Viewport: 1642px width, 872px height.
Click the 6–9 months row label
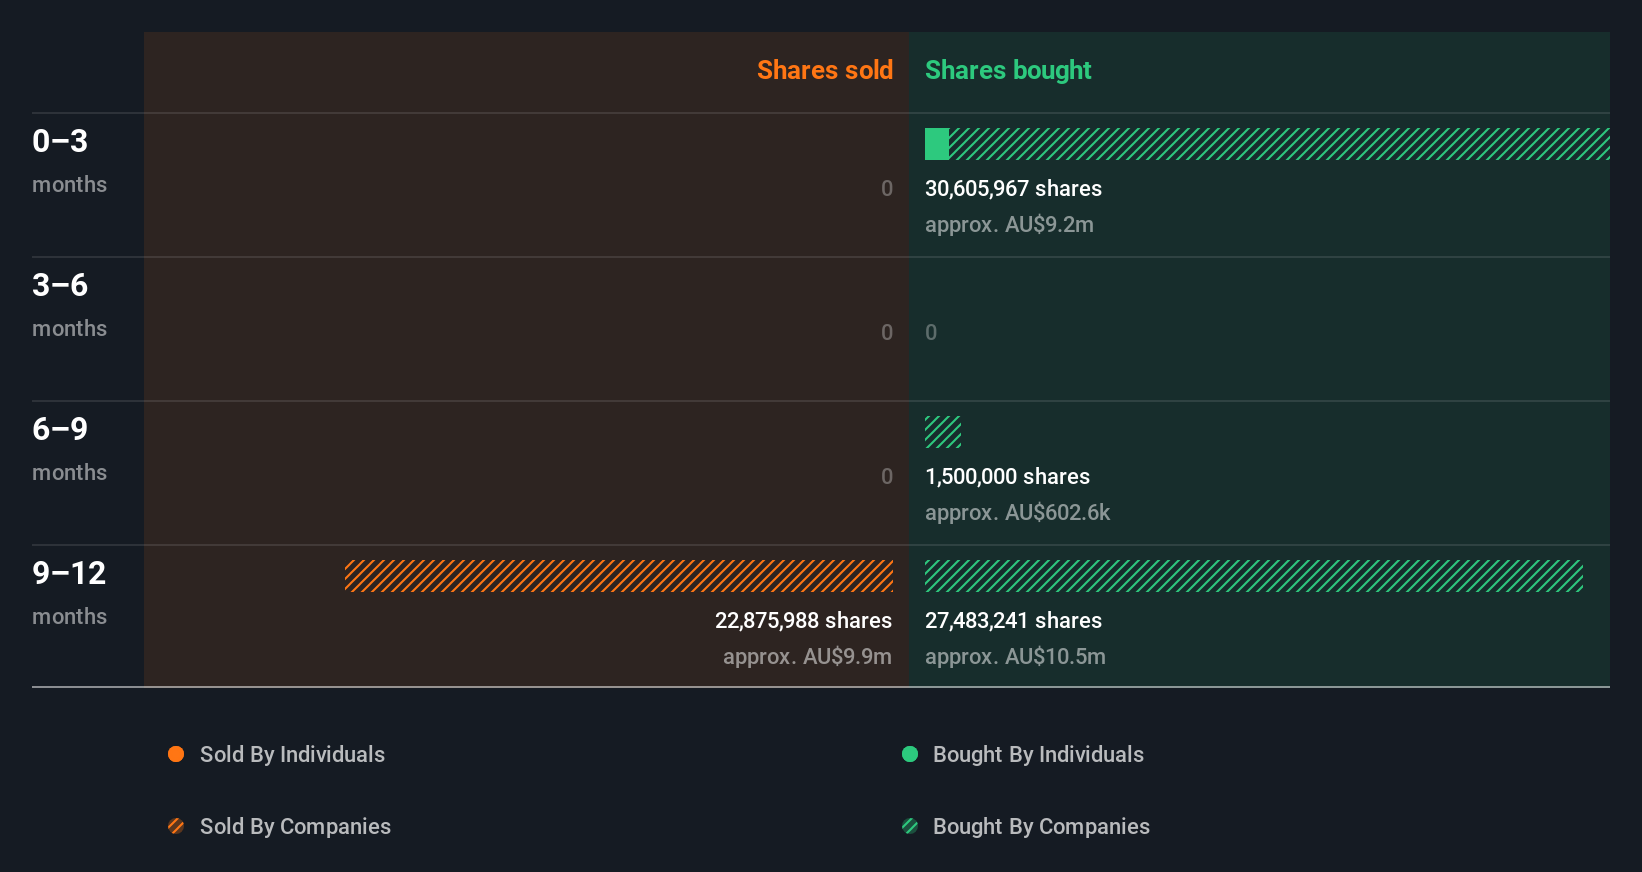pos(69,448)
